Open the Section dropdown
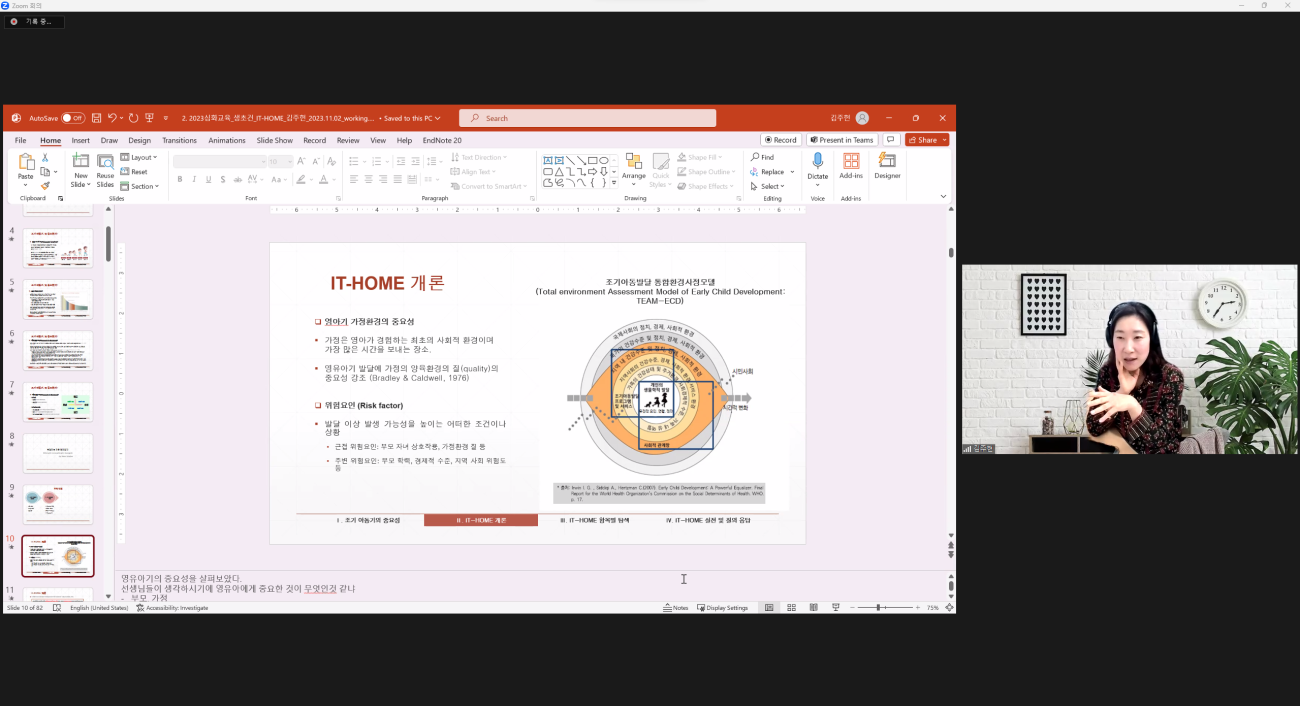The image size is (1300, 706). pyautogui.click(x=139, y=186)
